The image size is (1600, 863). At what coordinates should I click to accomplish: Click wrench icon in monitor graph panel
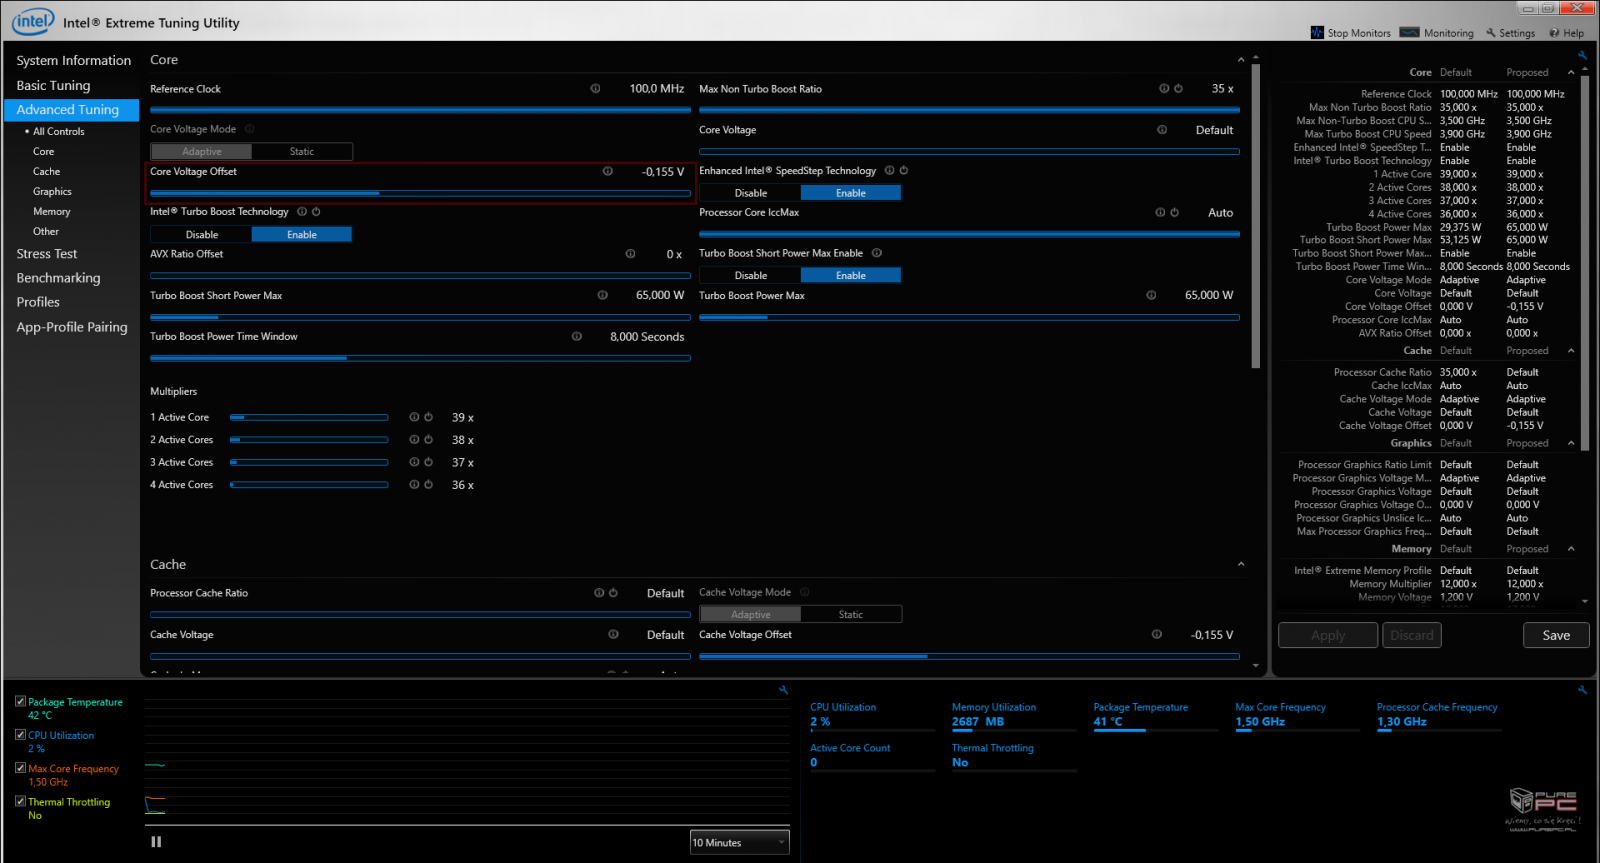783,690
